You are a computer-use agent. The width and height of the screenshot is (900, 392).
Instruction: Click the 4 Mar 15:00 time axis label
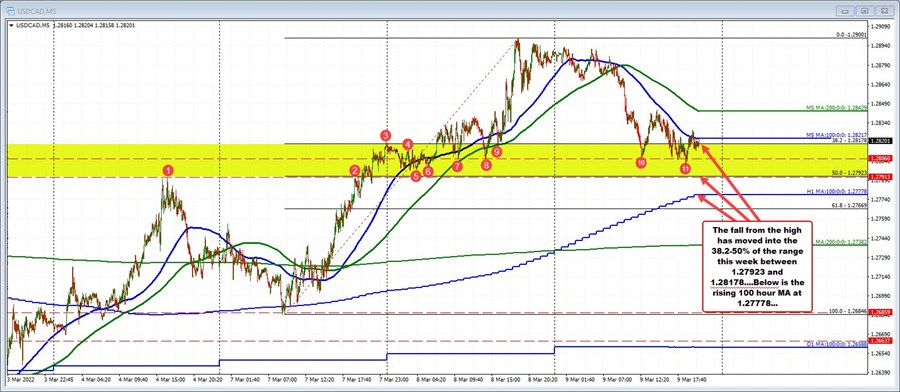(169, 380)
